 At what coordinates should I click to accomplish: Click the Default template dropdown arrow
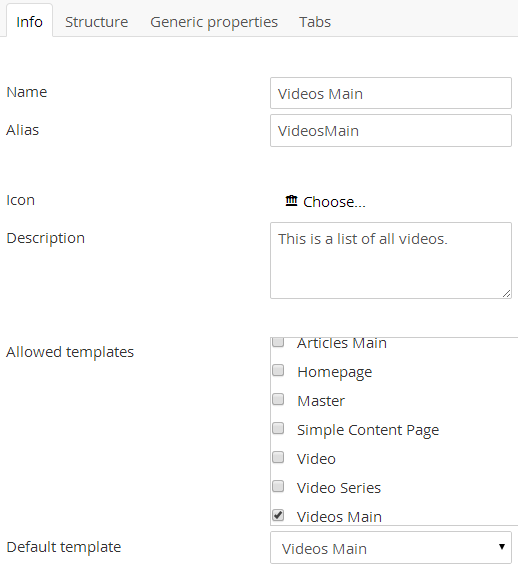(502, 547)
